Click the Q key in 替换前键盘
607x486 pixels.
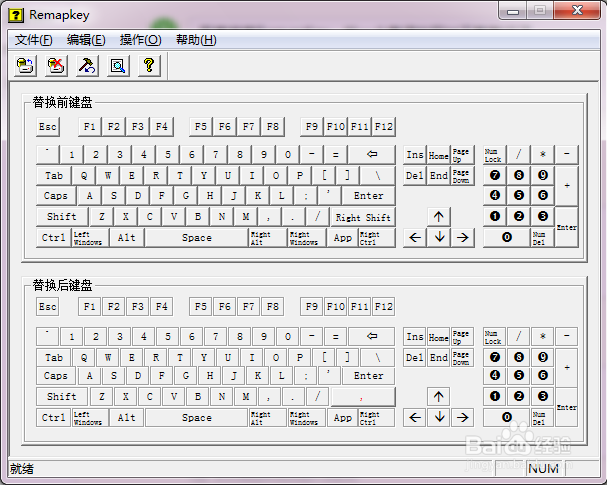[x=84, y=176]
